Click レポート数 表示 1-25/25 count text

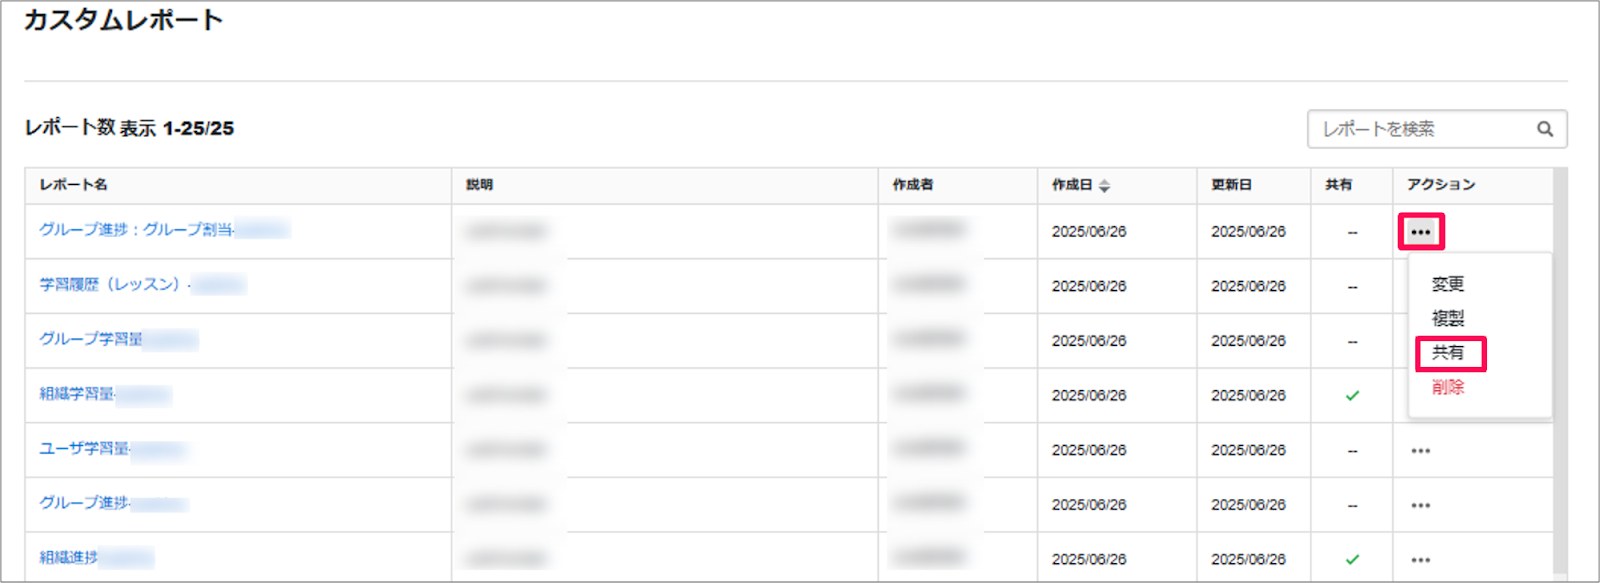tap(129, 128)
